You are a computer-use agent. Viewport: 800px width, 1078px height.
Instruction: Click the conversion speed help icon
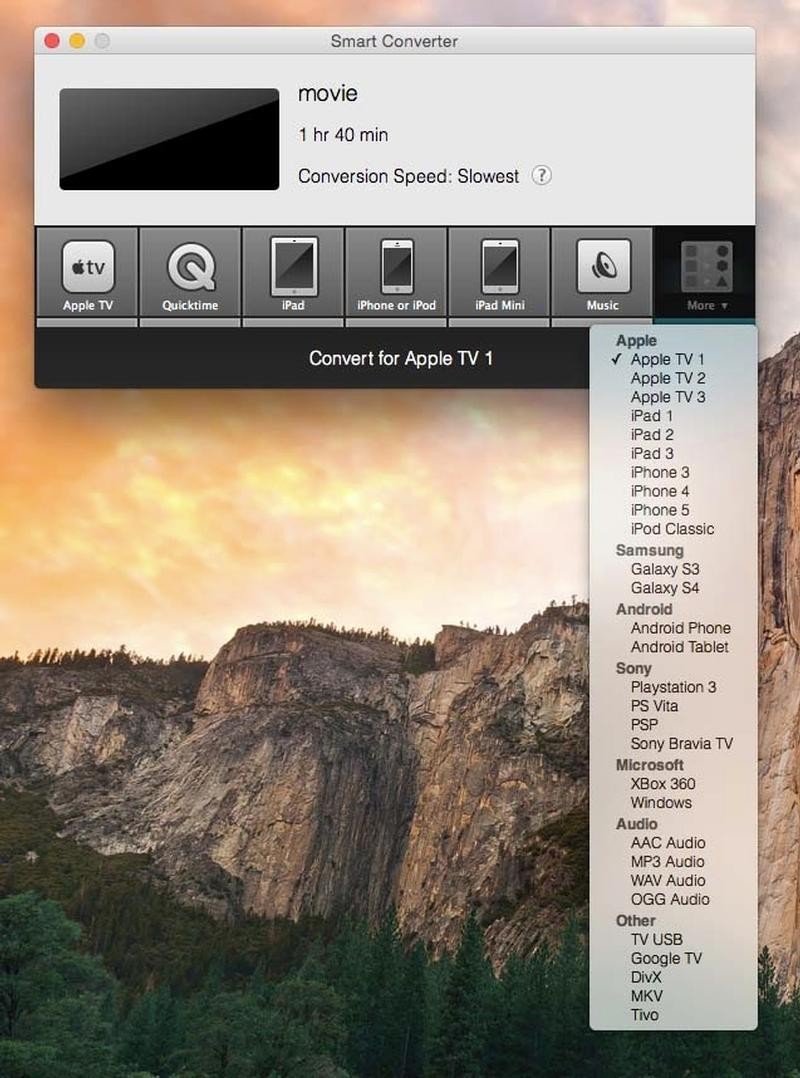tap(541, 176)
